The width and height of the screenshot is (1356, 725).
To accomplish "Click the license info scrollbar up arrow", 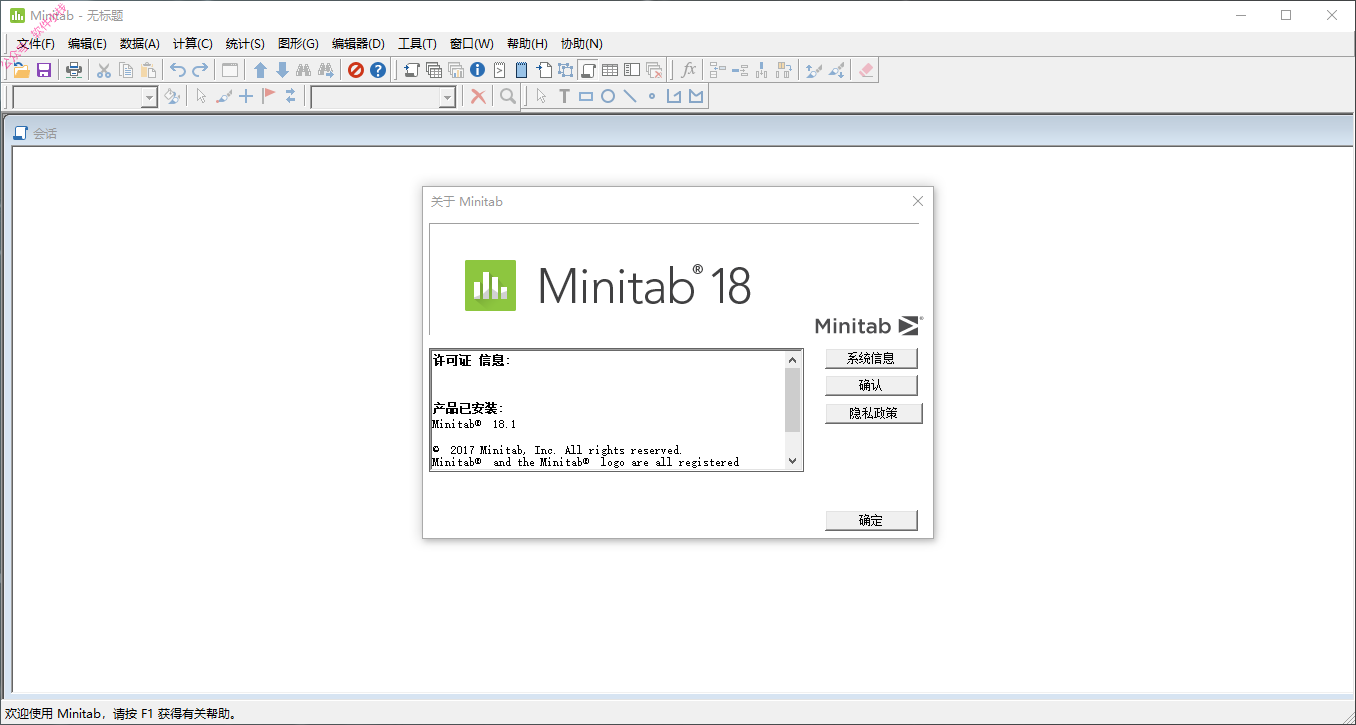I will tap(793, 360).
